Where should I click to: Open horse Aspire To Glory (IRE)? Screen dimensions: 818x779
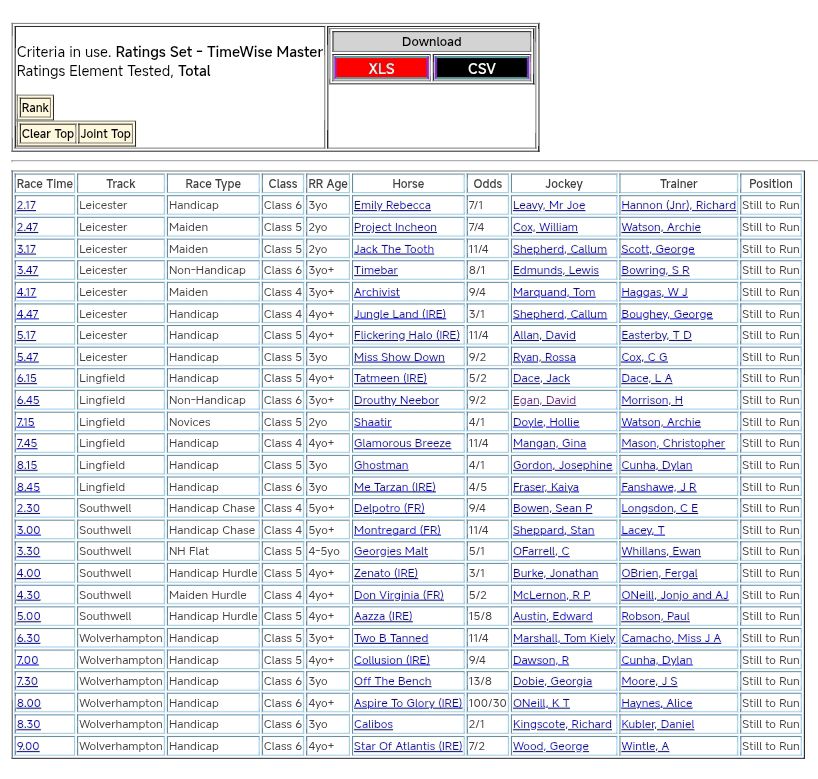click(407, 703)
